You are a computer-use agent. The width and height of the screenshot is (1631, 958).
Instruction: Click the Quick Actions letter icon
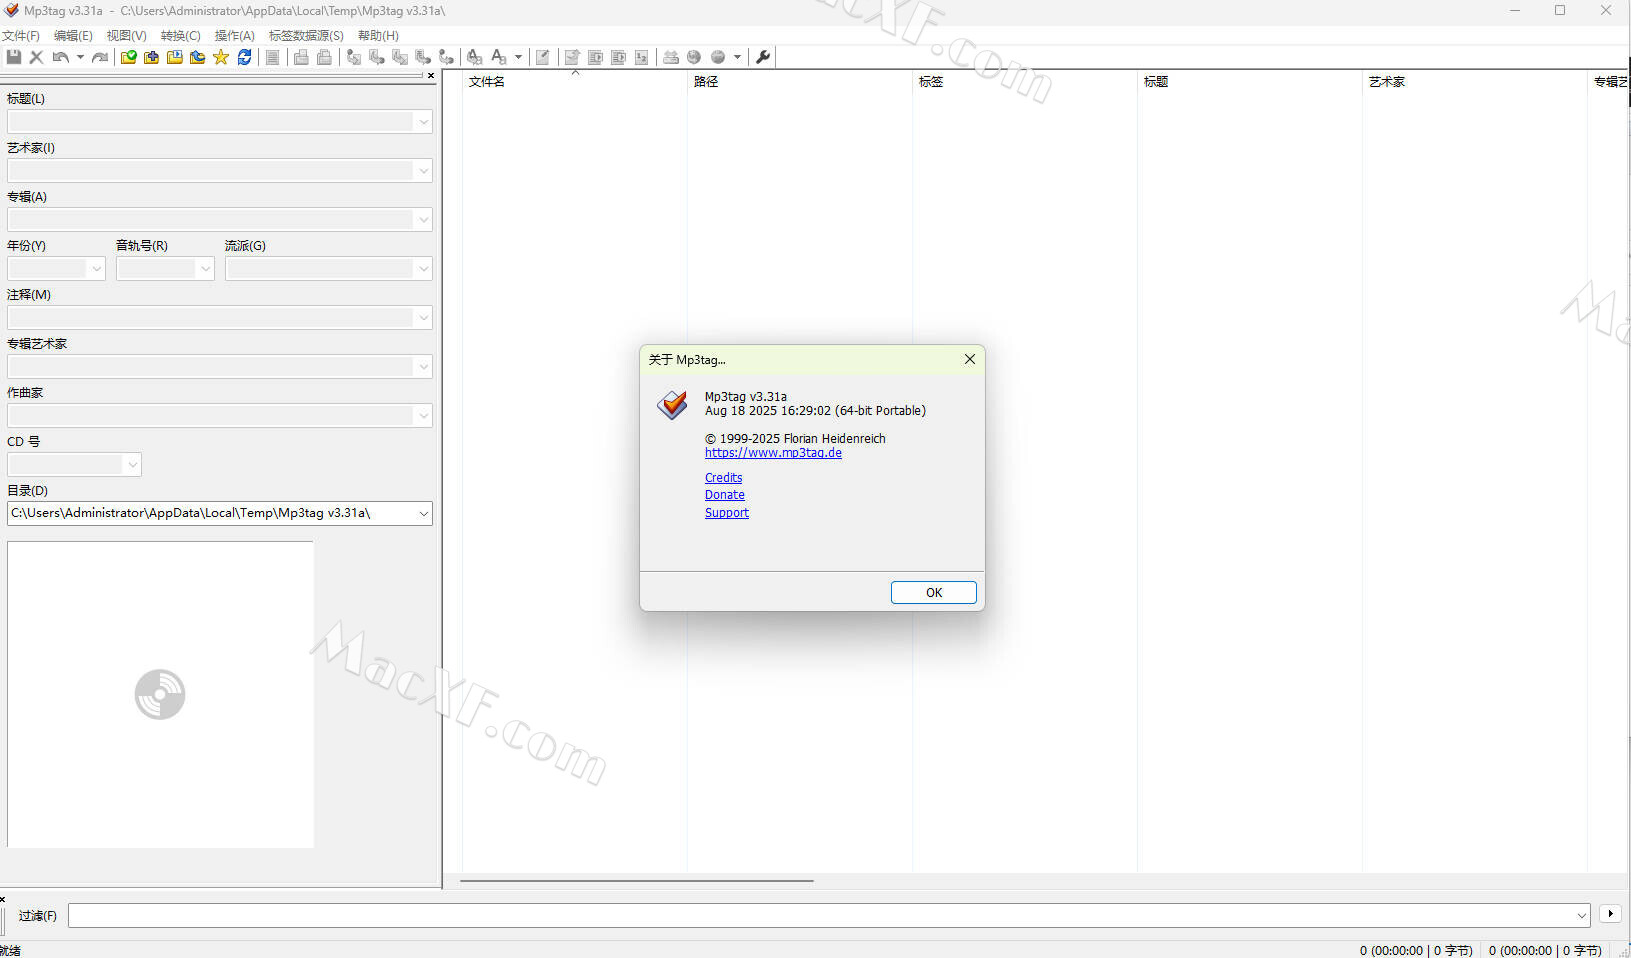pyautogui.click(x=499, y=57)
